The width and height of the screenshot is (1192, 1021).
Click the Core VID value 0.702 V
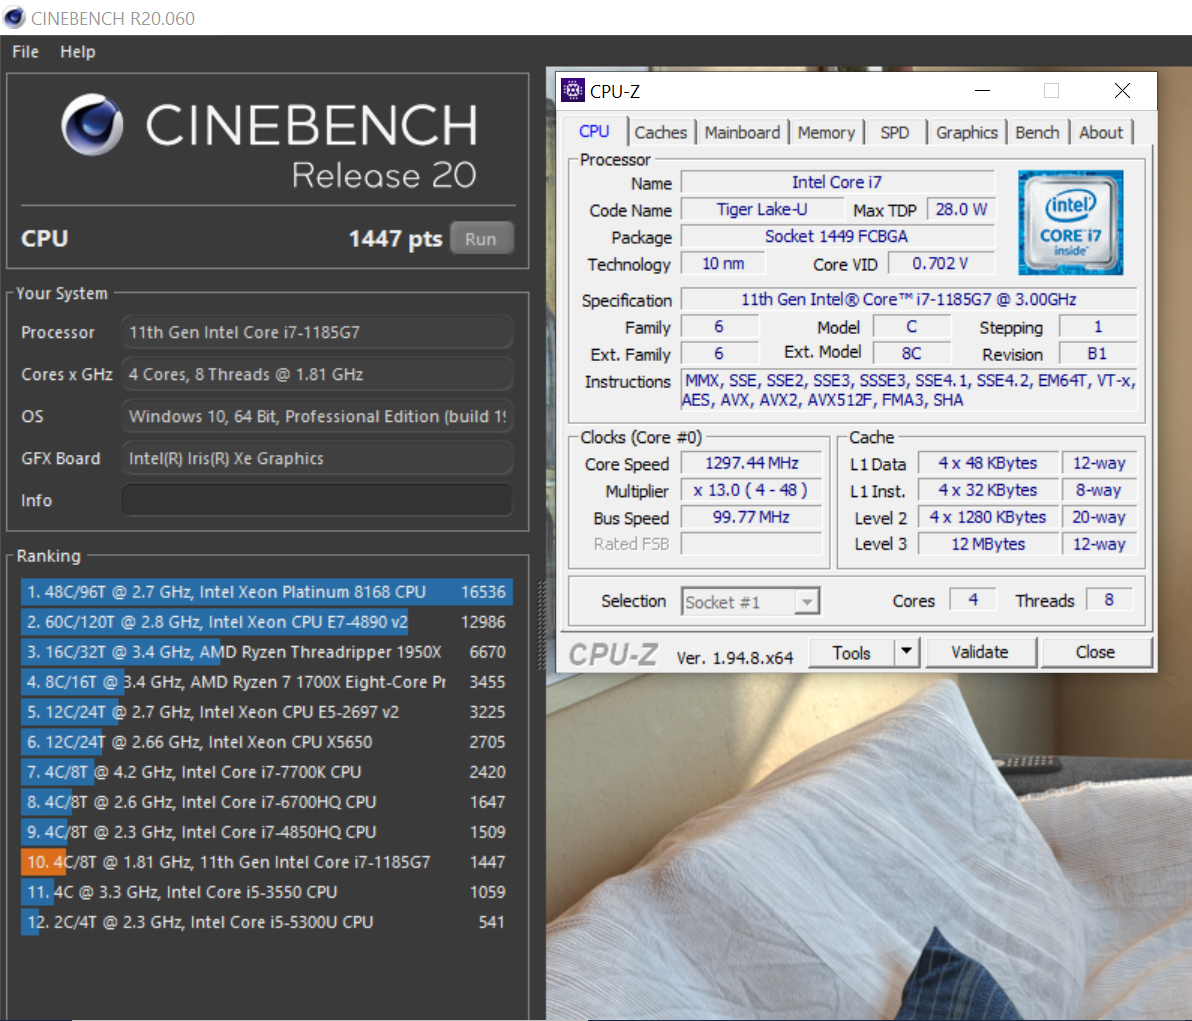[940, 264]
